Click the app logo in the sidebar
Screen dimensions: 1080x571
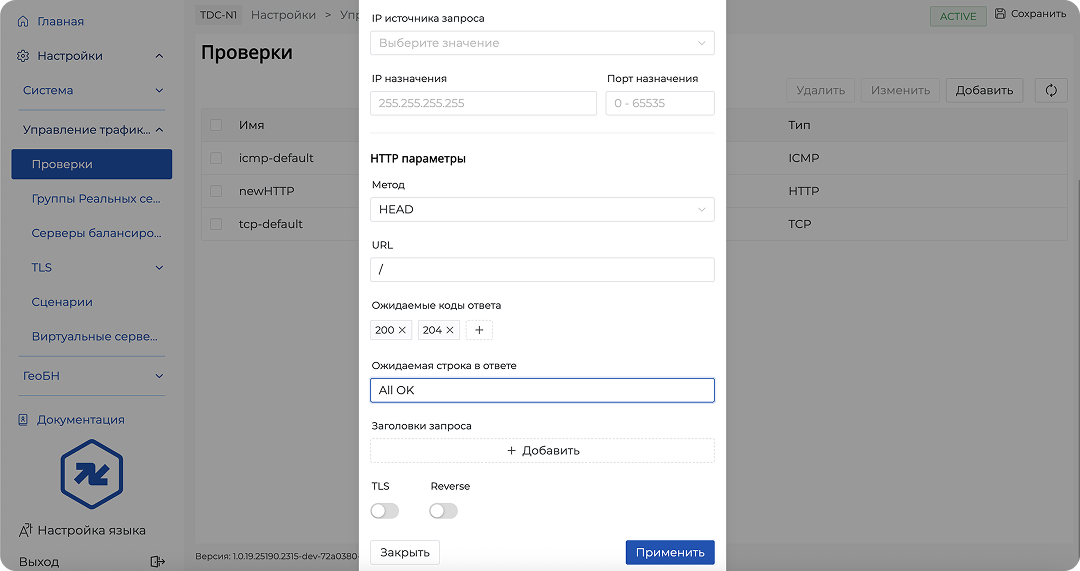[91, 474]
